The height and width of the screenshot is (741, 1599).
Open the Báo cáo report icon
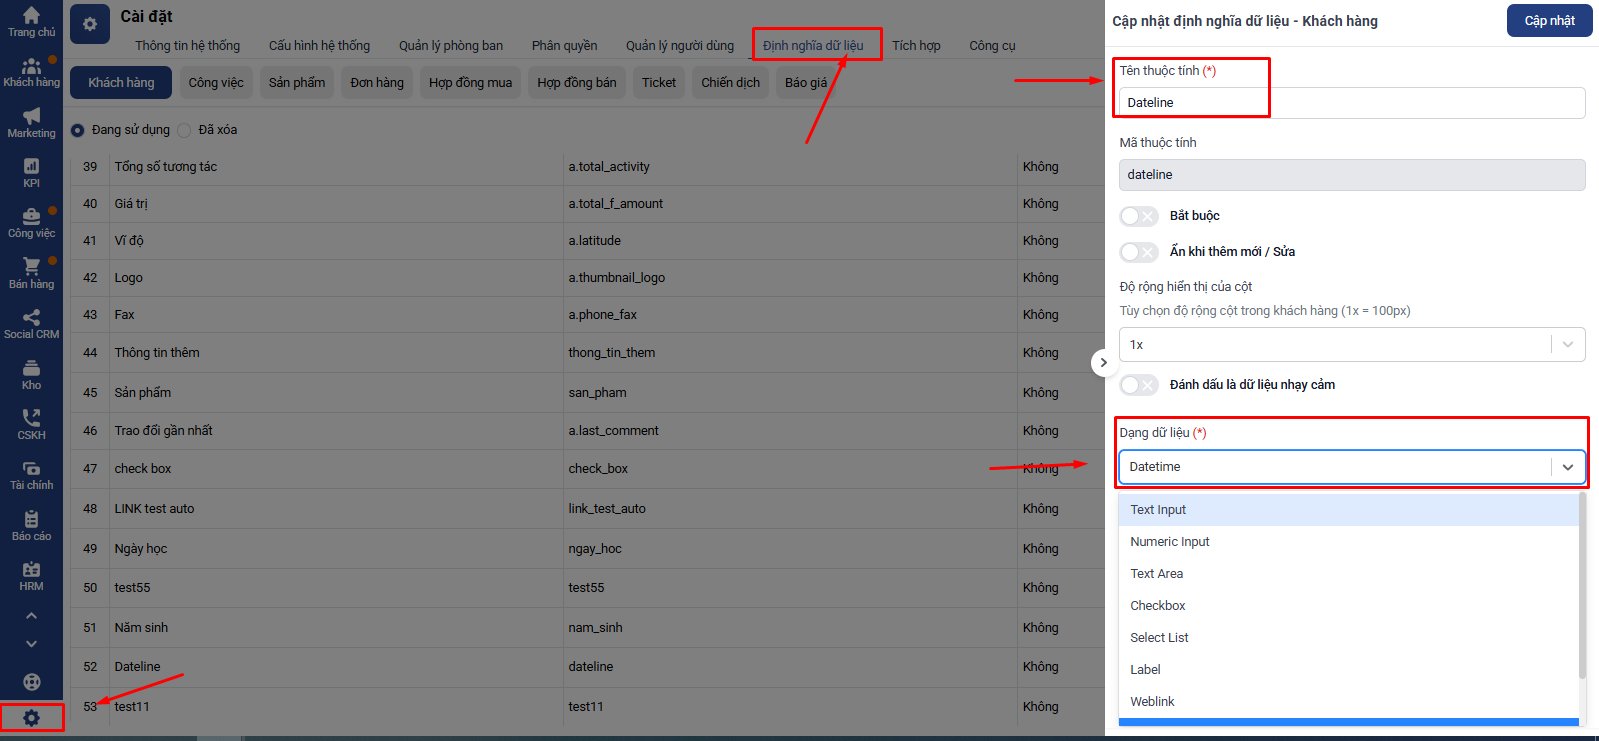click(31, 520)
